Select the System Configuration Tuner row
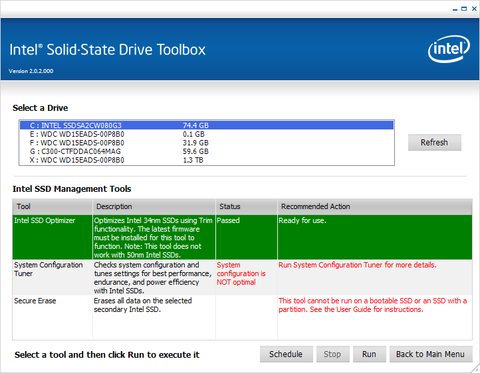 click(242, 277)
